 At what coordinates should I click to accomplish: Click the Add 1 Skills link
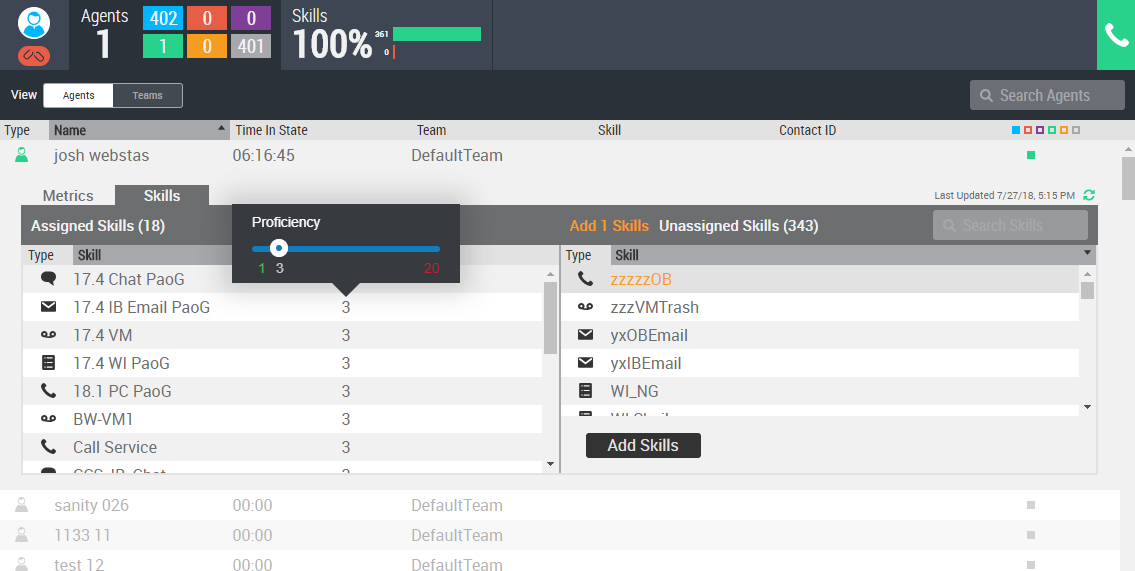(609, 226)
